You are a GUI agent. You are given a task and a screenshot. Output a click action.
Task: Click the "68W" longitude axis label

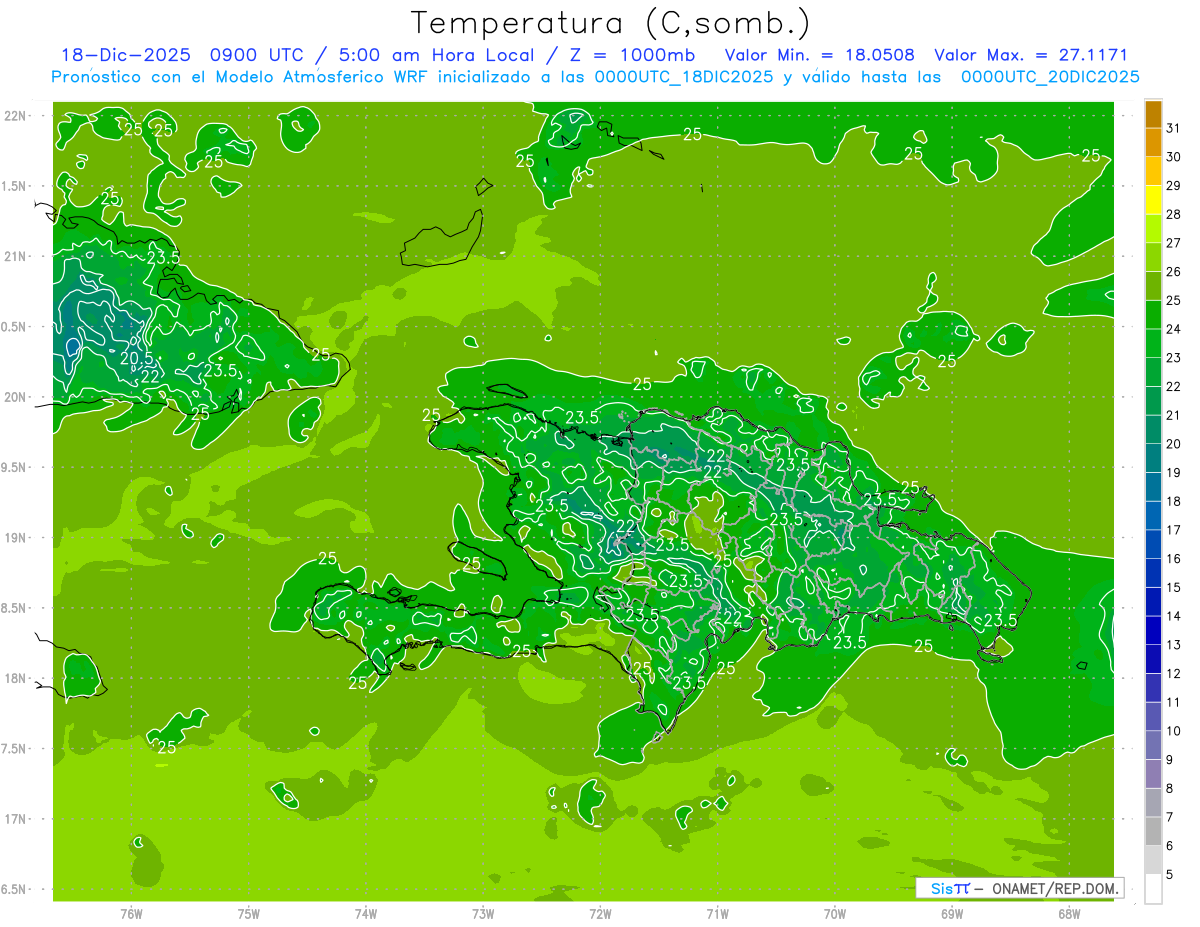pos(1069,913)
